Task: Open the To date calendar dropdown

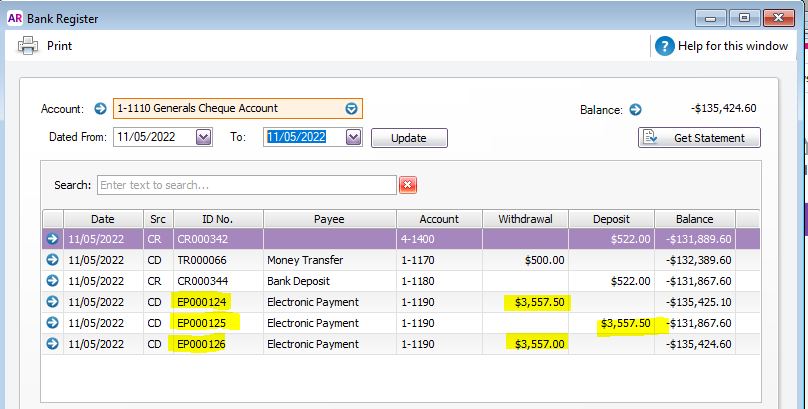Action: (352, 137)
